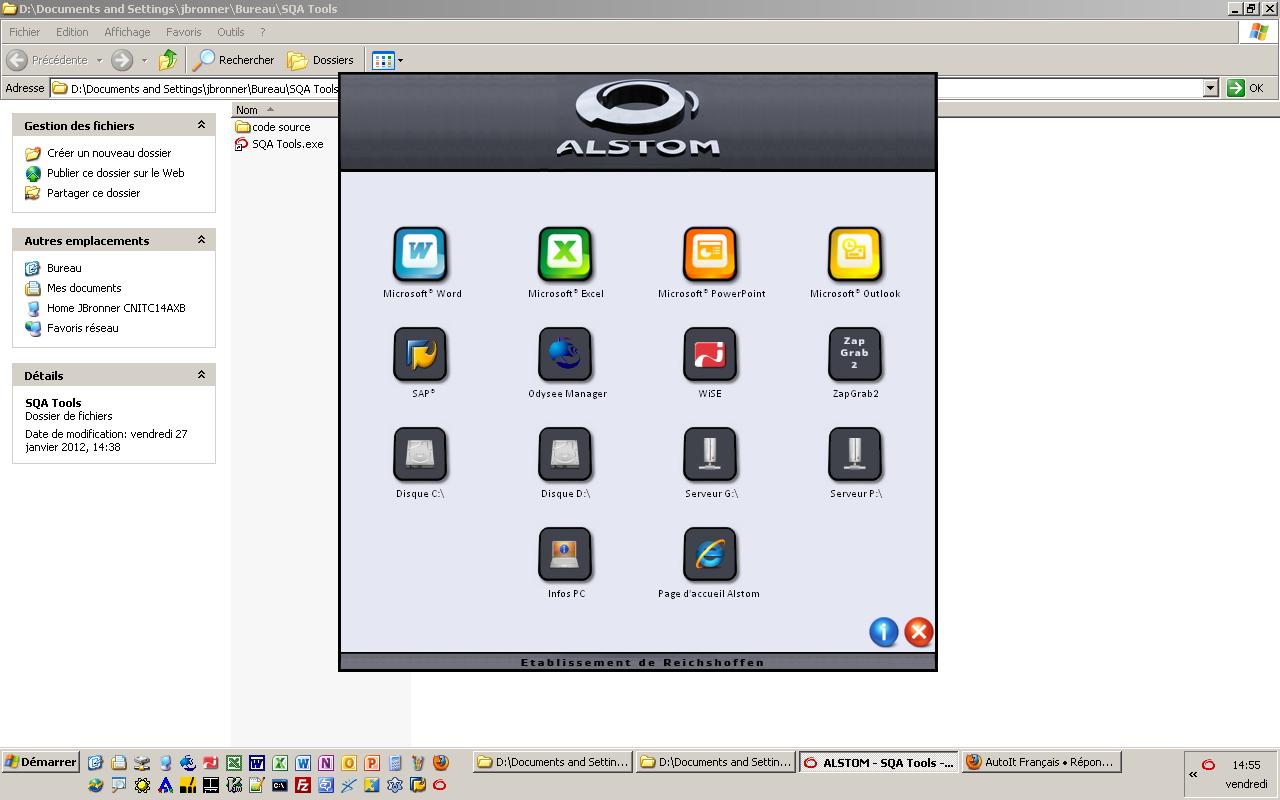Click the OK go button beside address bar
This screenshot has height=800, width=1280.
coord(1246,88)
